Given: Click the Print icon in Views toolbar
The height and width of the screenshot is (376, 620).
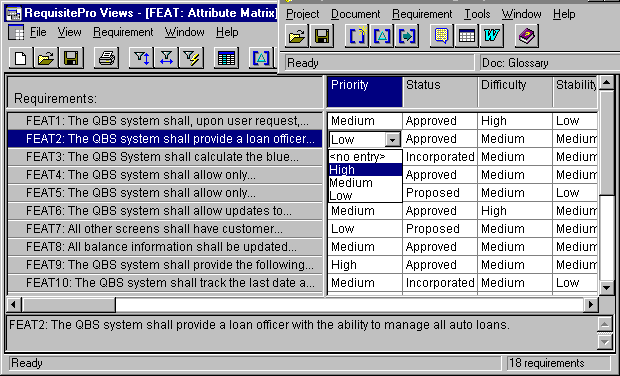Looking at the screenshot, I should coord(106,59).
